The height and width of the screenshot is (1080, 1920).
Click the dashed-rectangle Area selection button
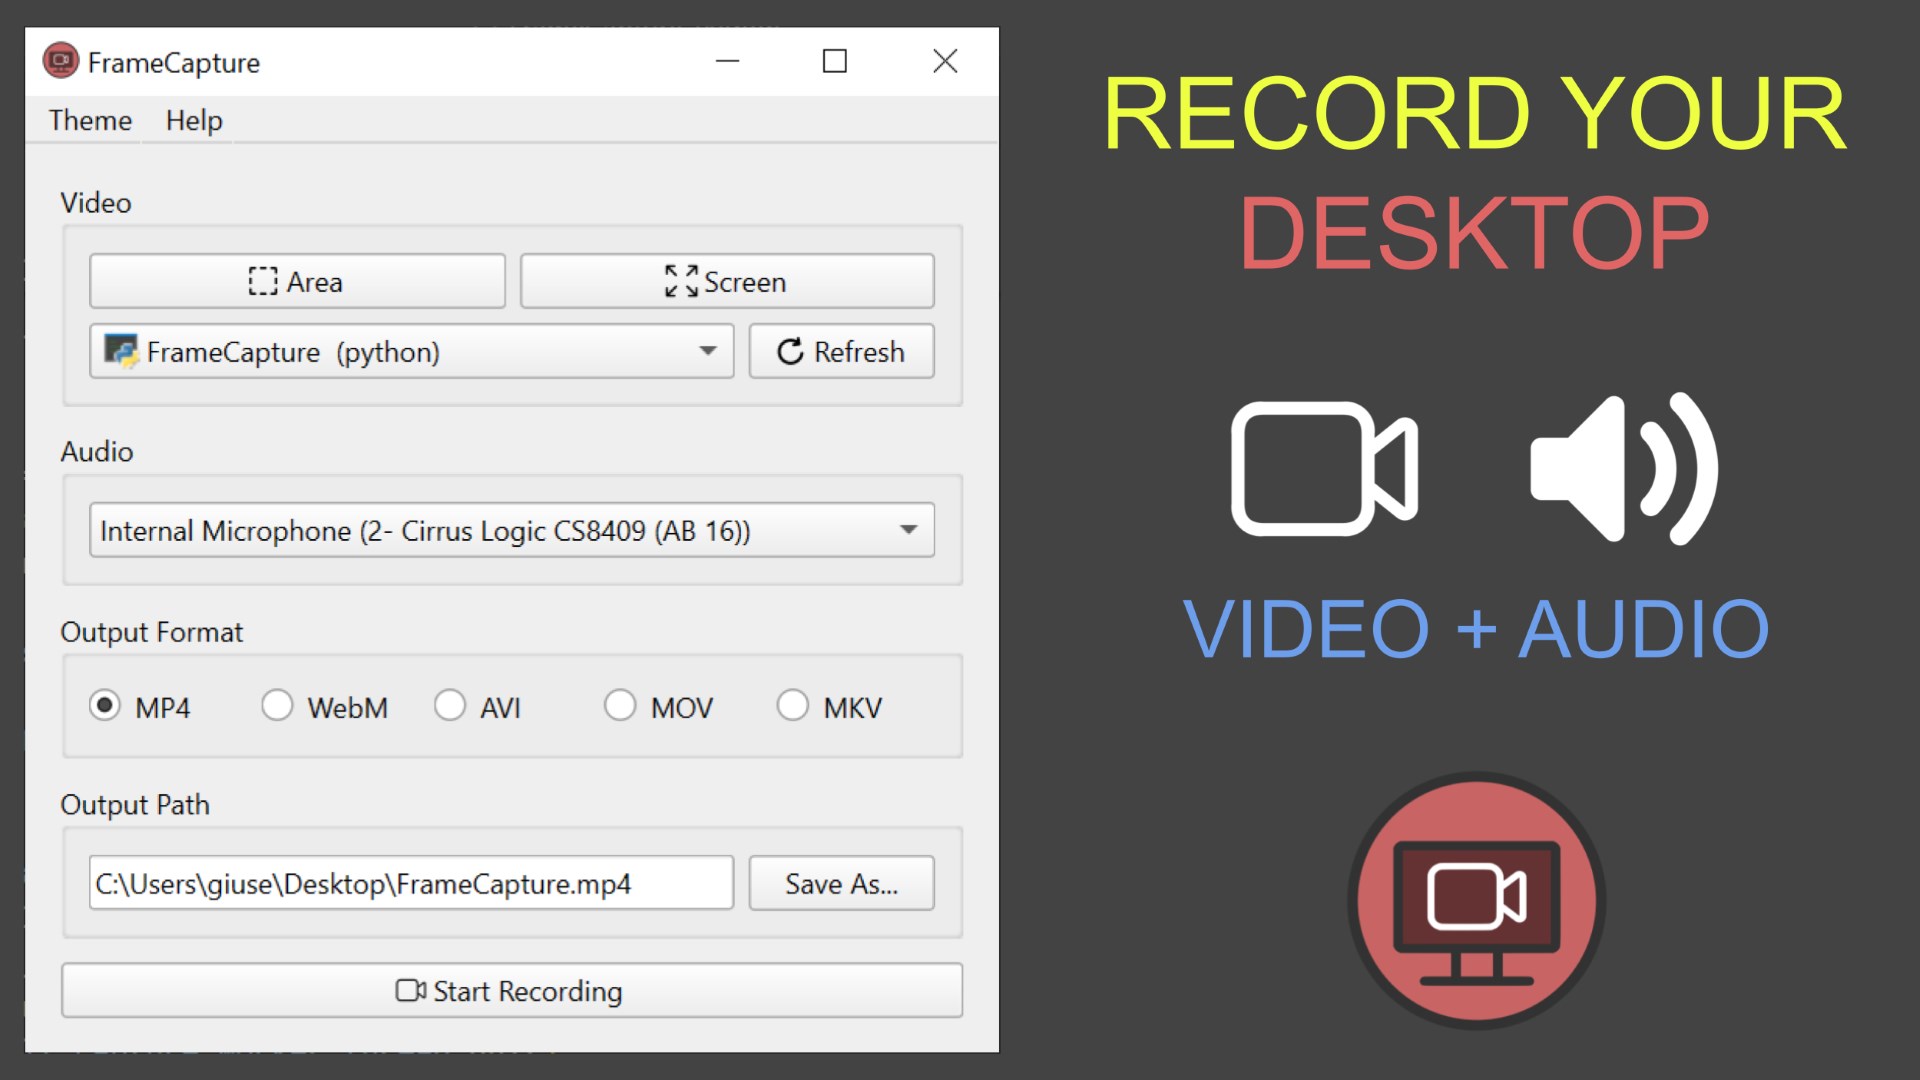(297, 281)
